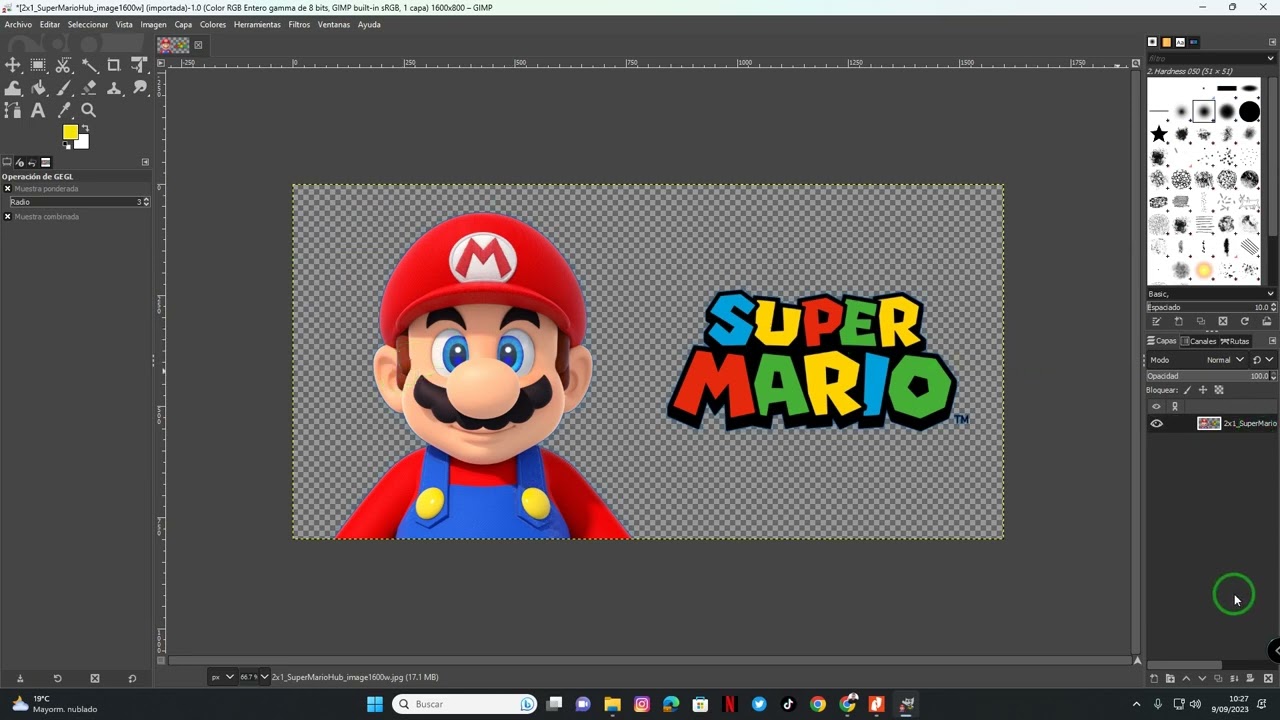Select the Zoom magnifier tool

click(89, 111)
